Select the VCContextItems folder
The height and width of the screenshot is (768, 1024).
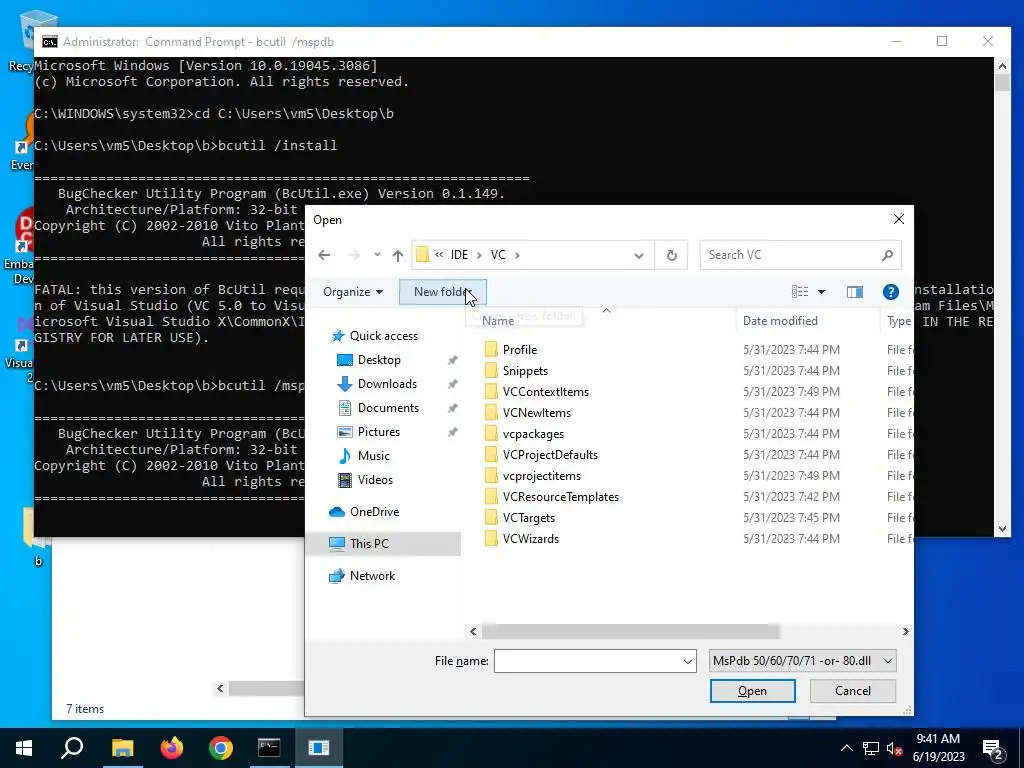click(x=545, y=392)
